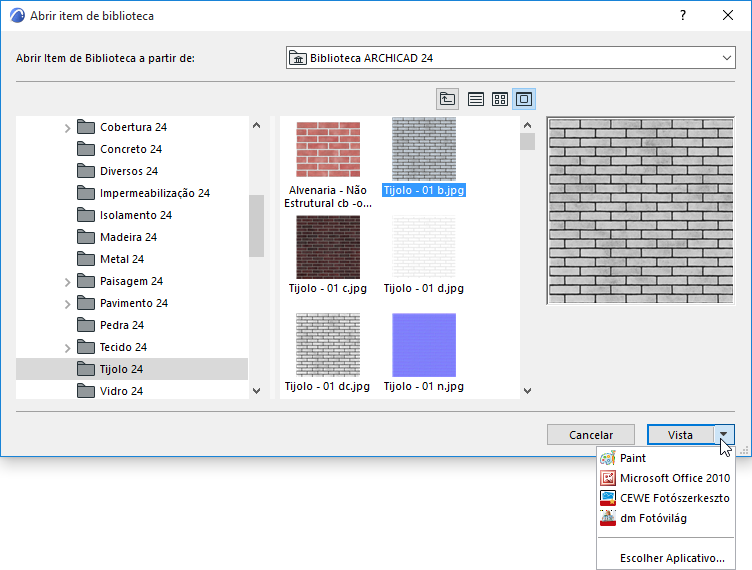Click the Tijolo - 01 c.jpg file name
752x570 pixels.
click(328, 288)
